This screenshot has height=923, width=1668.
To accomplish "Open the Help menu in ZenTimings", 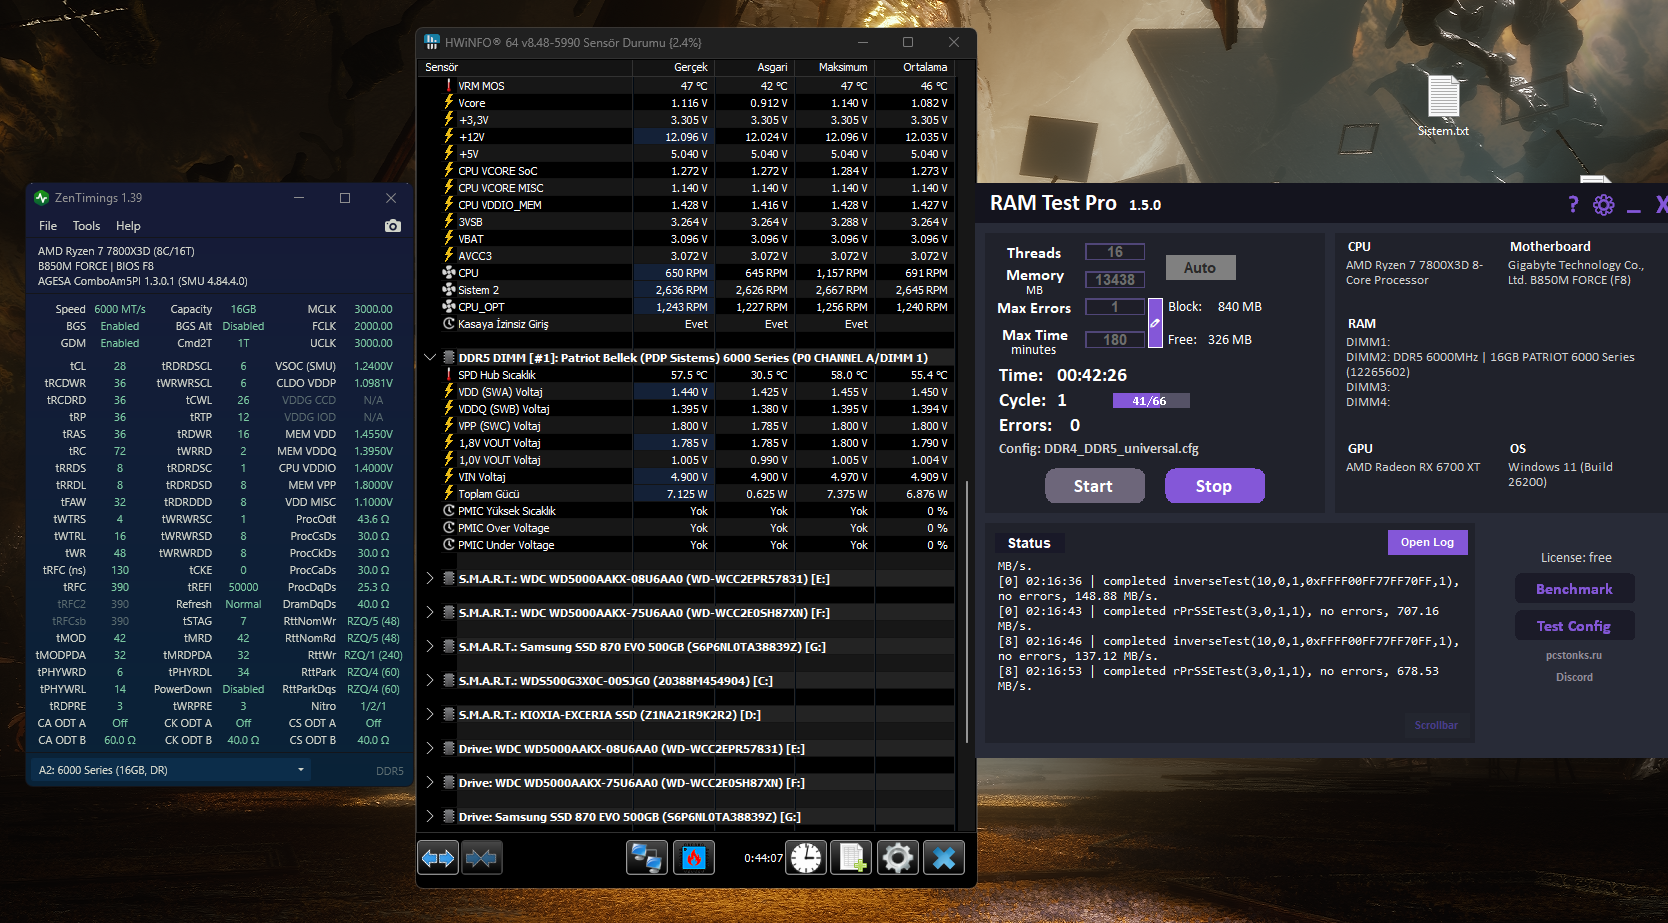I will coord(128,226).
